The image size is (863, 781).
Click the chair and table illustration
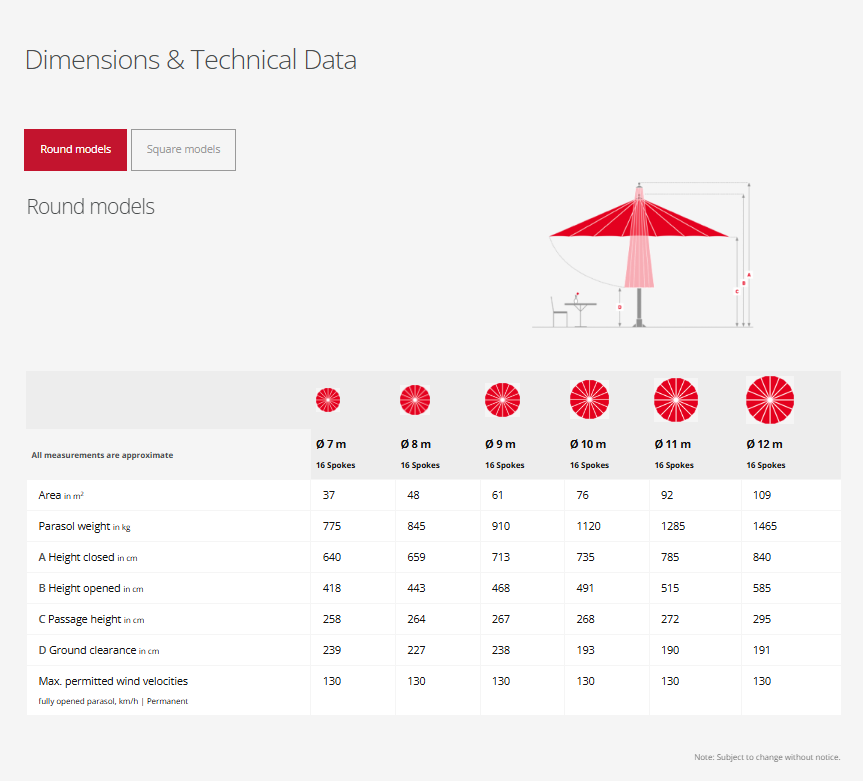click(573, 309)
